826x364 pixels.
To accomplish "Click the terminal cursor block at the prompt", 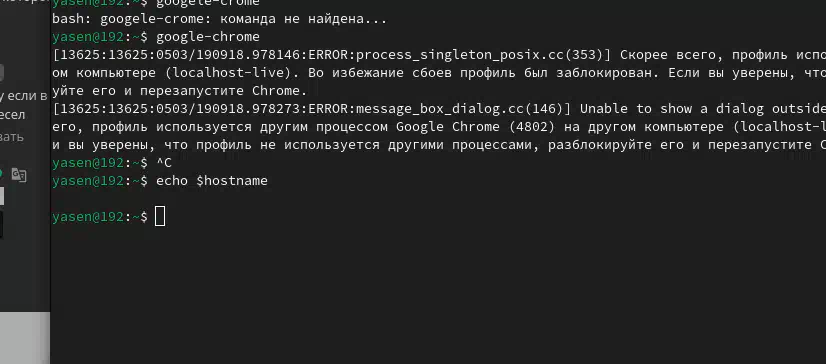I will [160, 217].
